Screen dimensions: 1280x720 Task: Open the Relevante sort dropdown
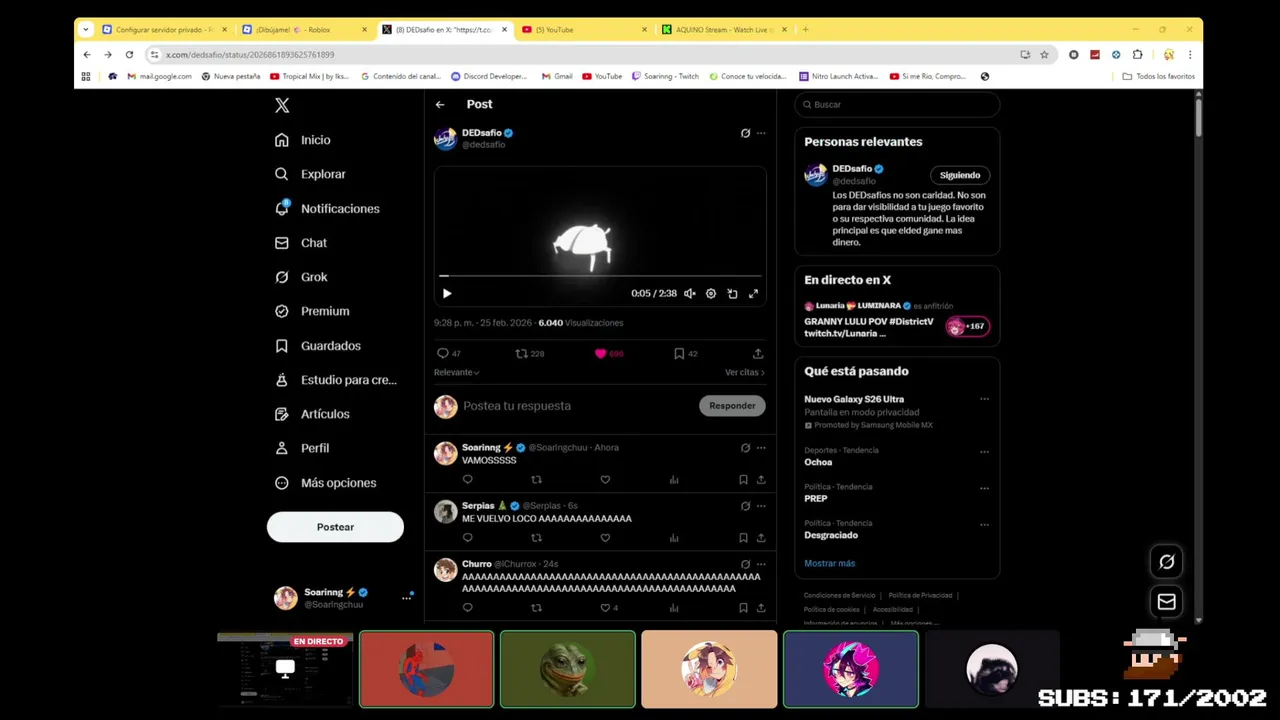(x=456, y=372)
